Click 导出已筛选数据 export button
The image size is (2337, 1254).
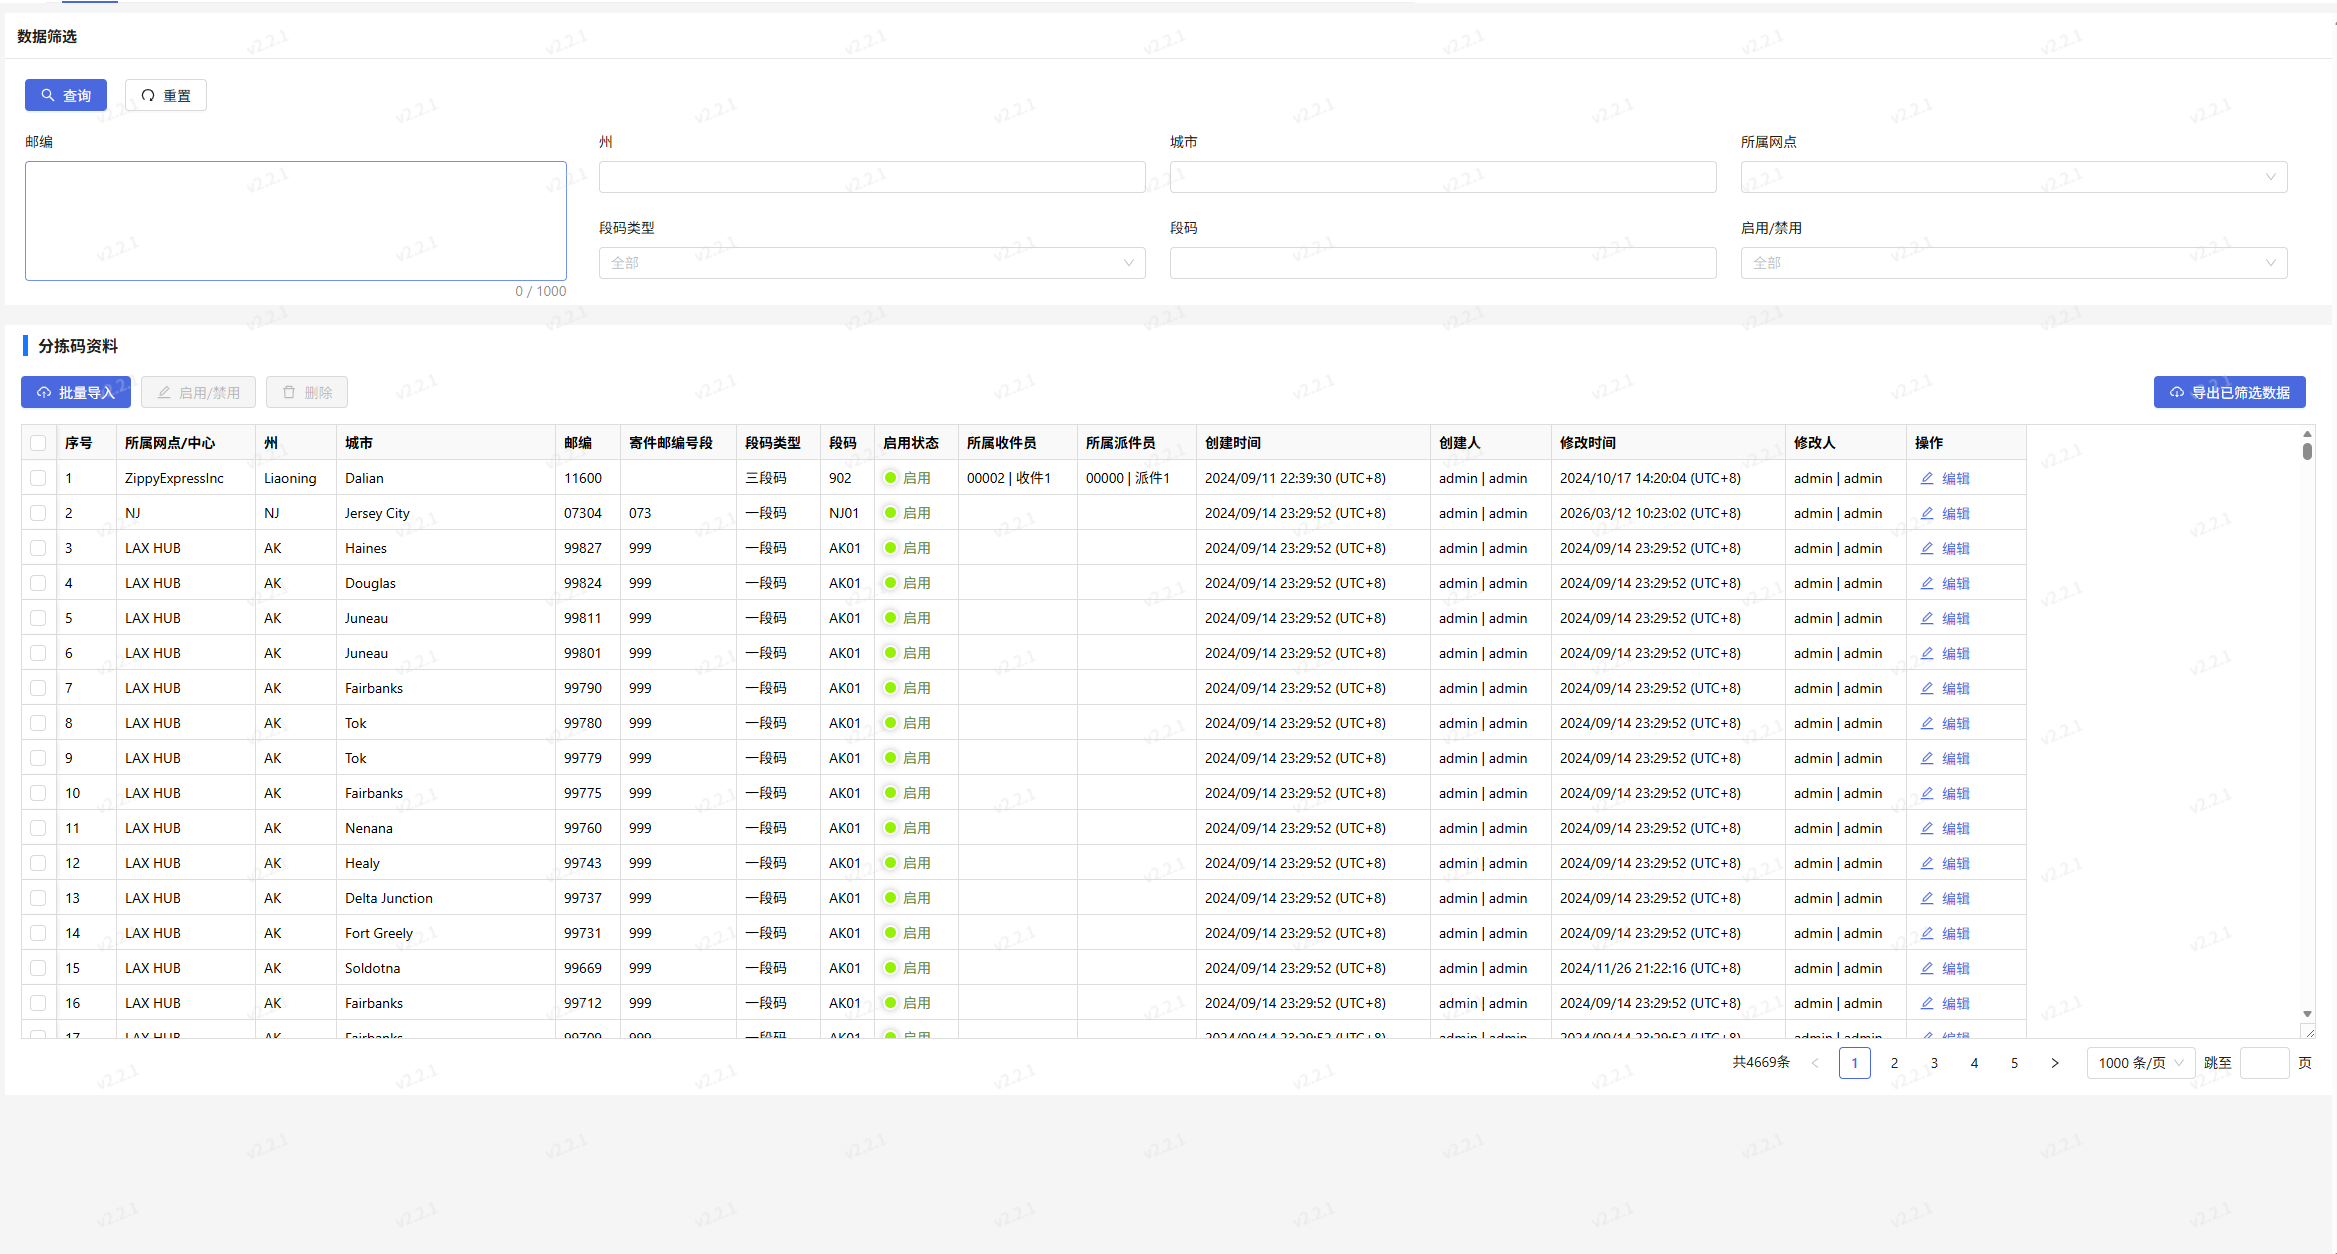point(2229,392)
